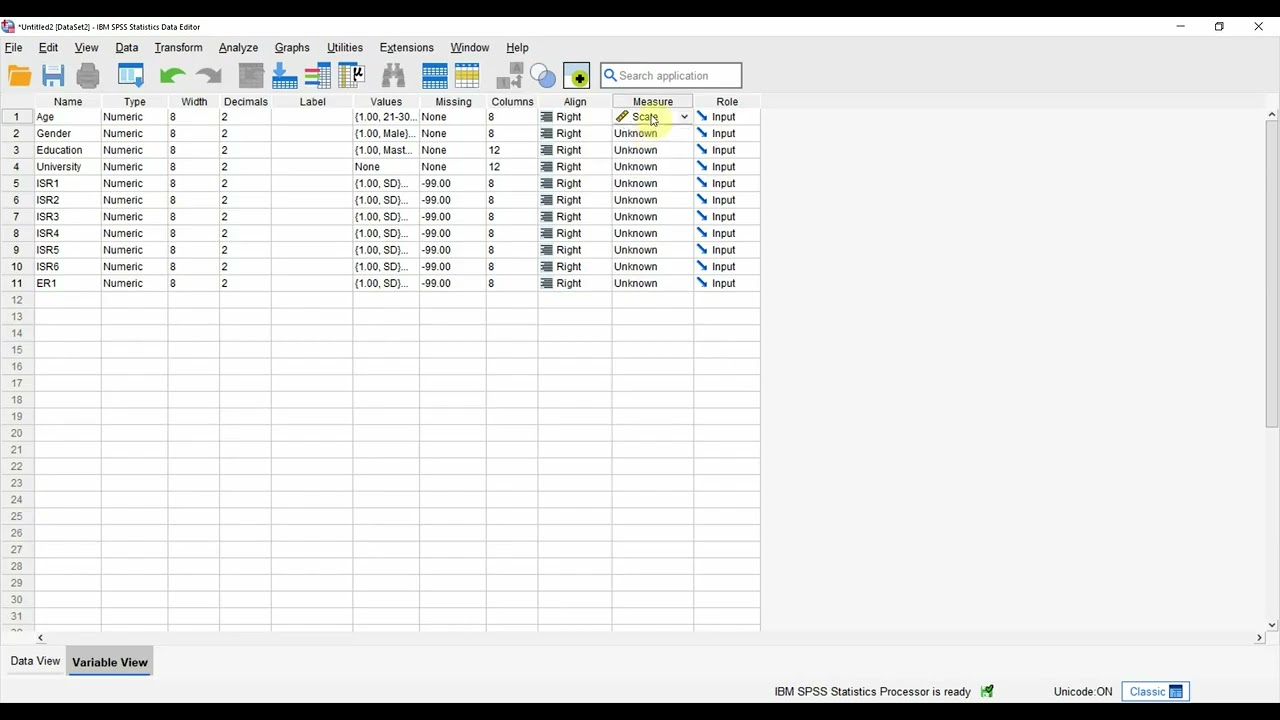Open the Data menu
This screenshot has width=1280, height=720.
127,48
